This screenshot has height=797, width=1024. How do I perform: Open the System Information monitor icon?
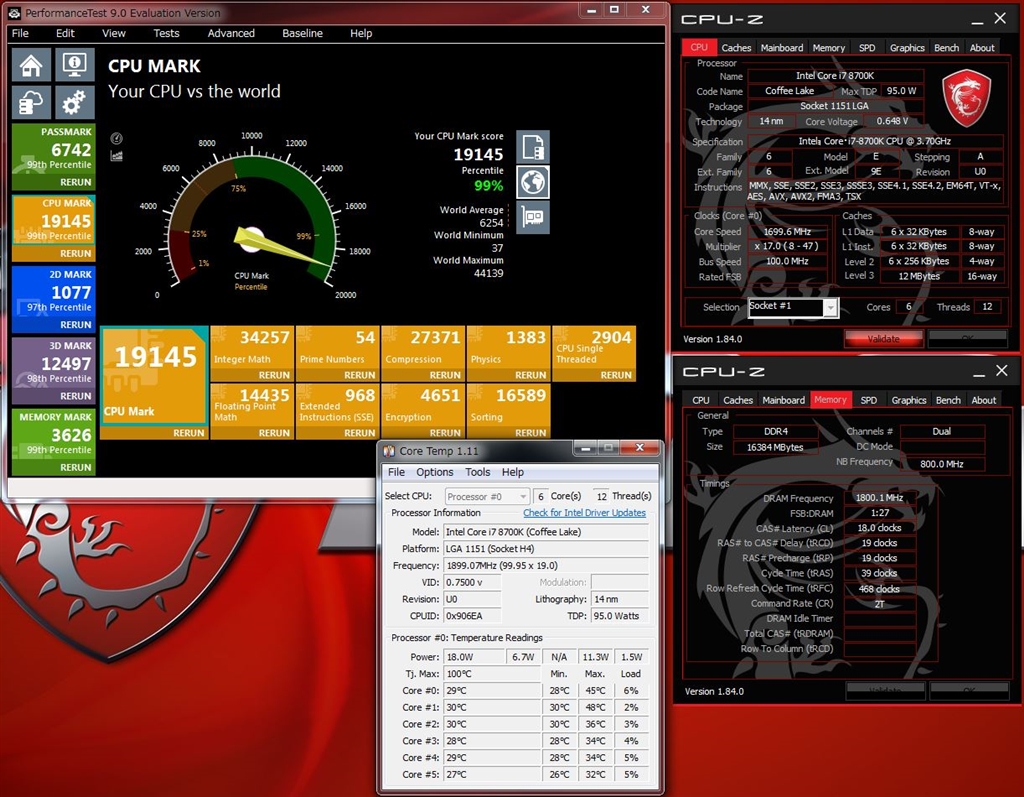click(75, 65)
